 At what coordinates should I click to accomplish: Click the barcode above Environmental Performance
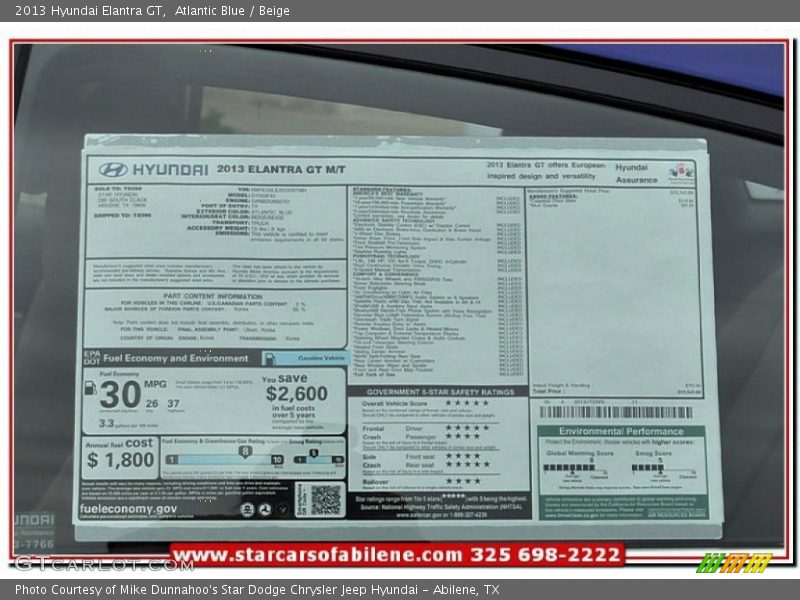616,412
